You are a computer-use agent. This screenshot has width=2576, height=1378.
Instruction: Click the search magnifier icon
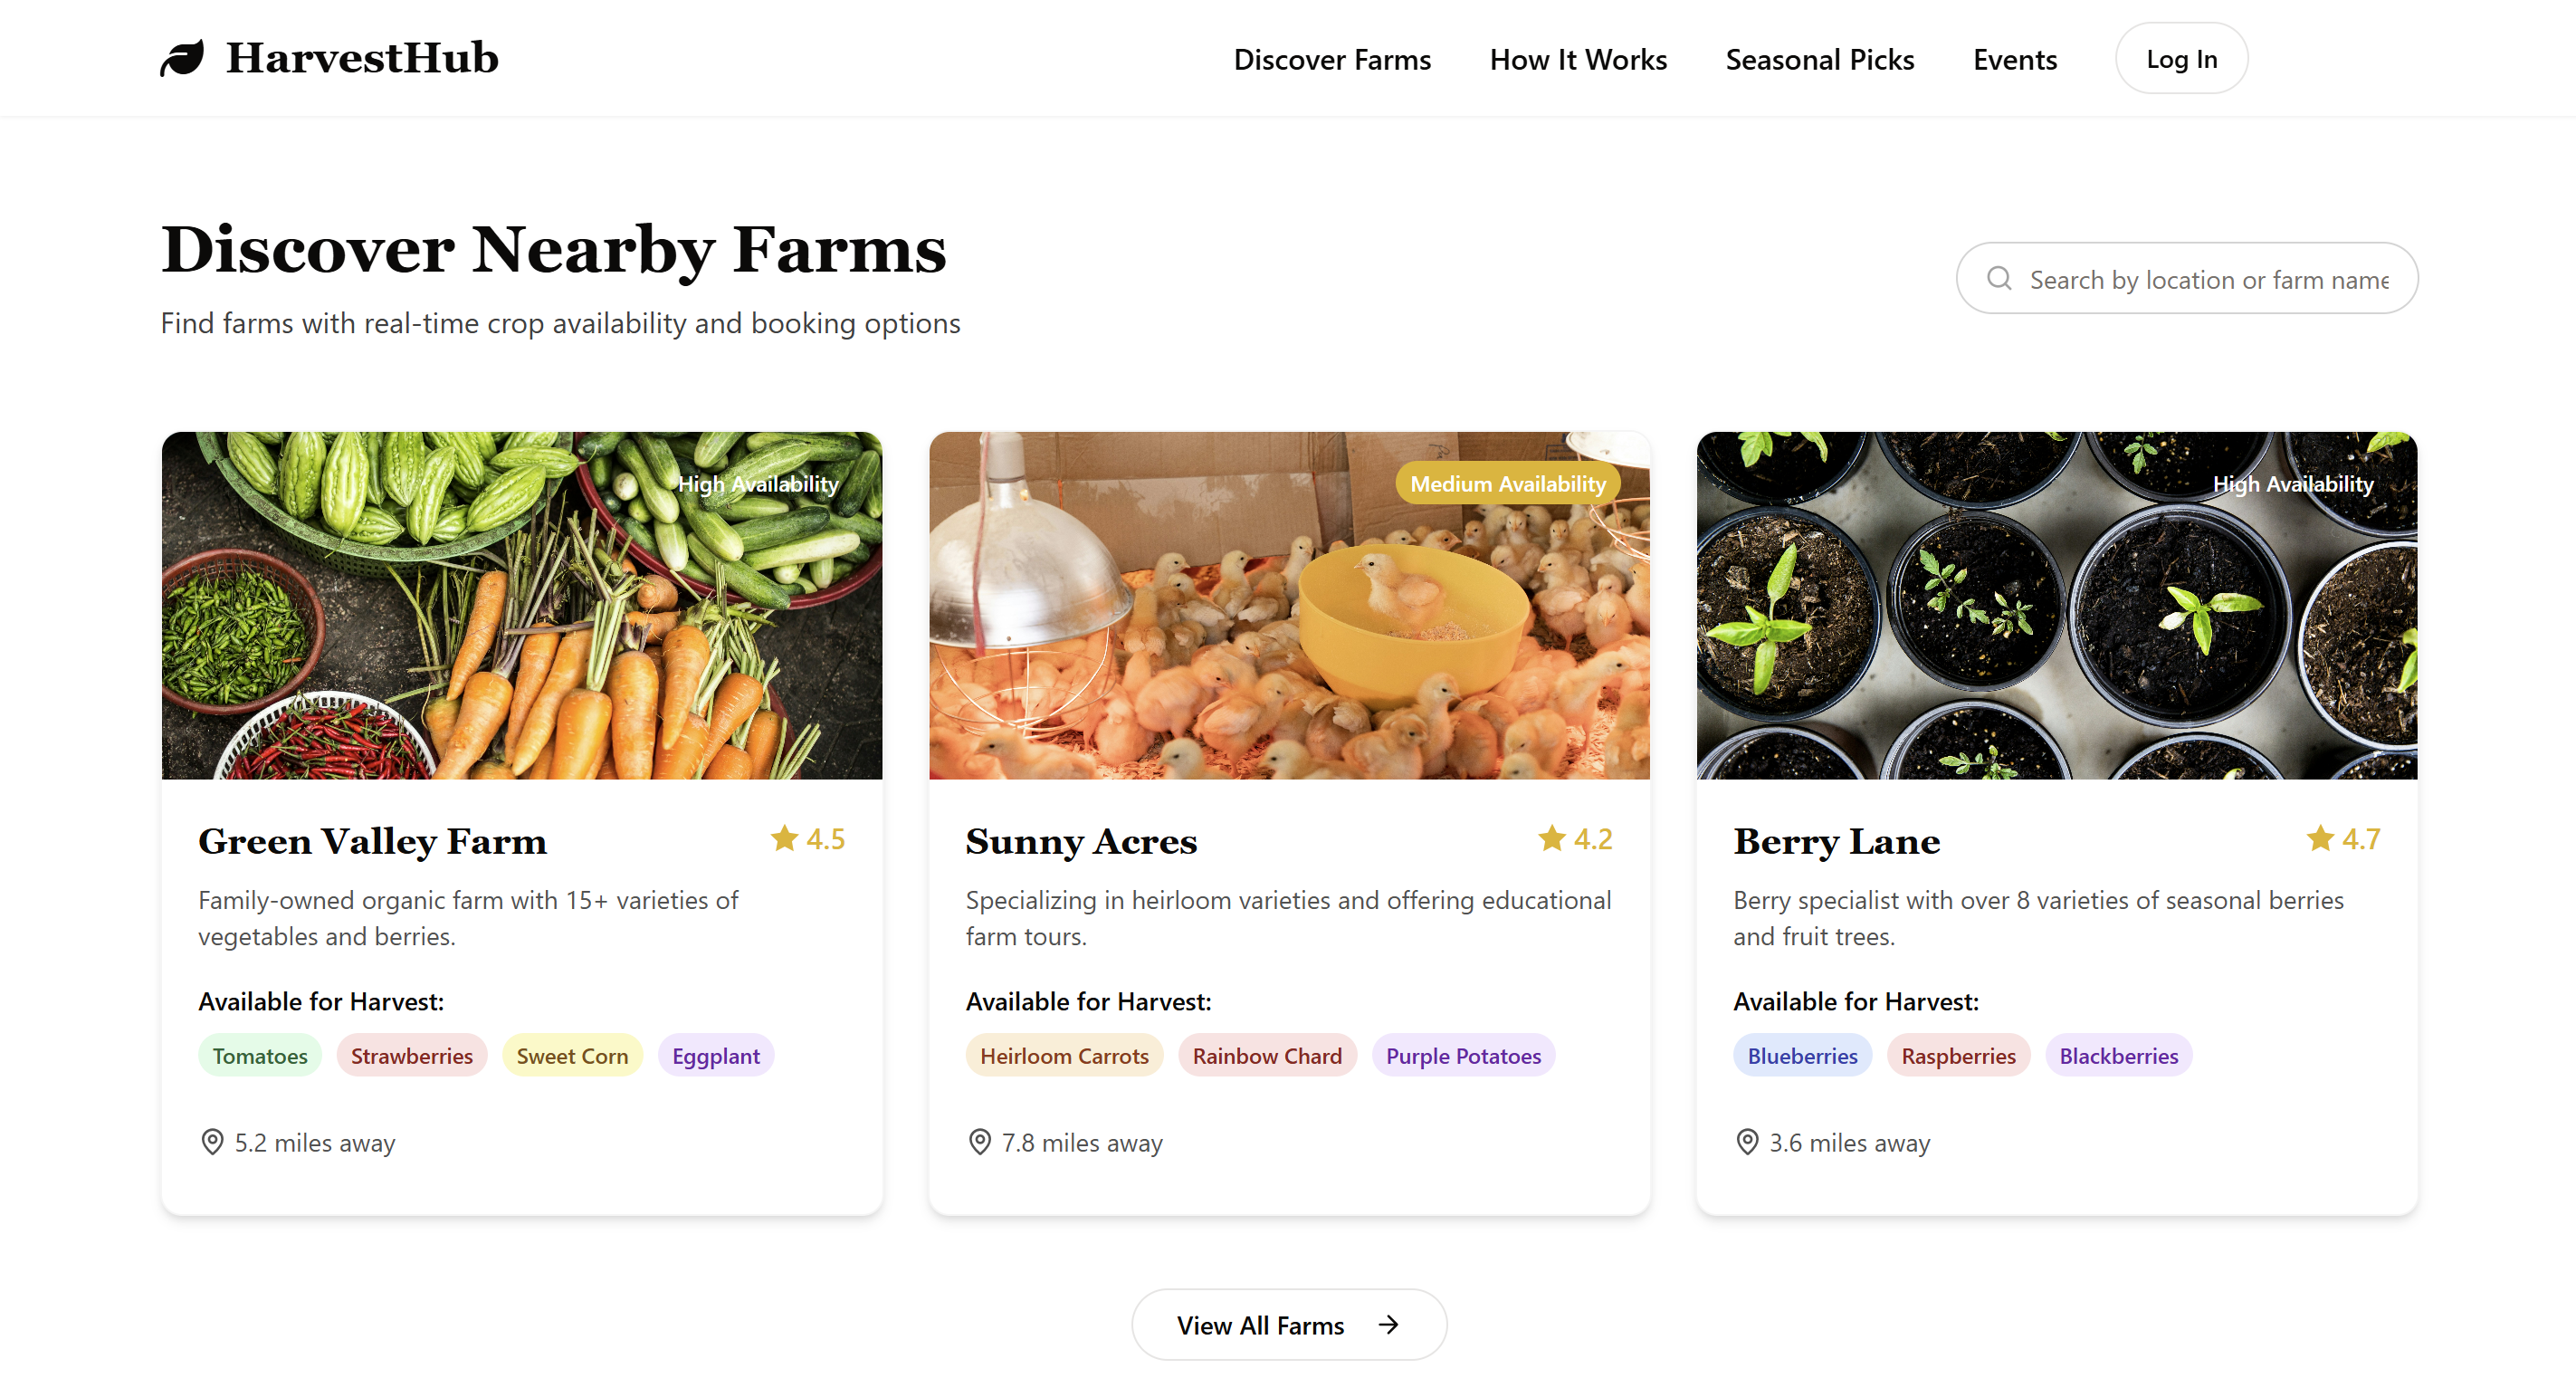click(1998, 278)
